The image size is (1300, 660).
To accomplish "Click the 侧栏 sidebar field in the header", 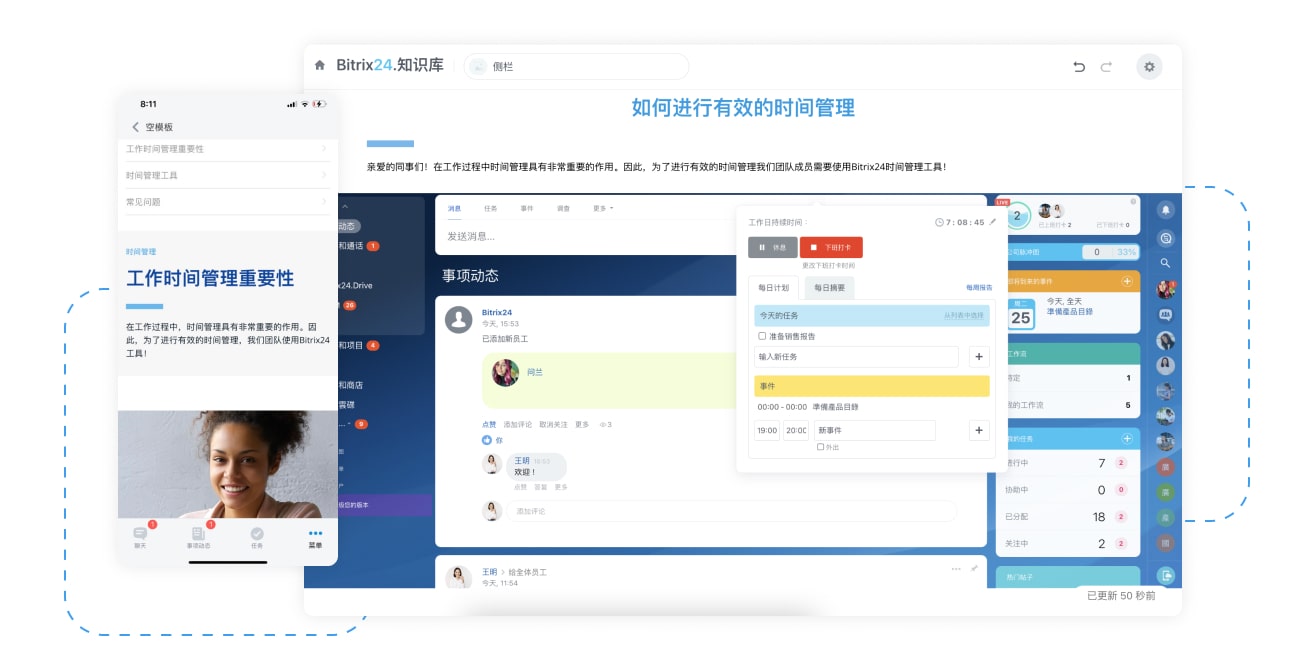I will [x=576, y=66].
